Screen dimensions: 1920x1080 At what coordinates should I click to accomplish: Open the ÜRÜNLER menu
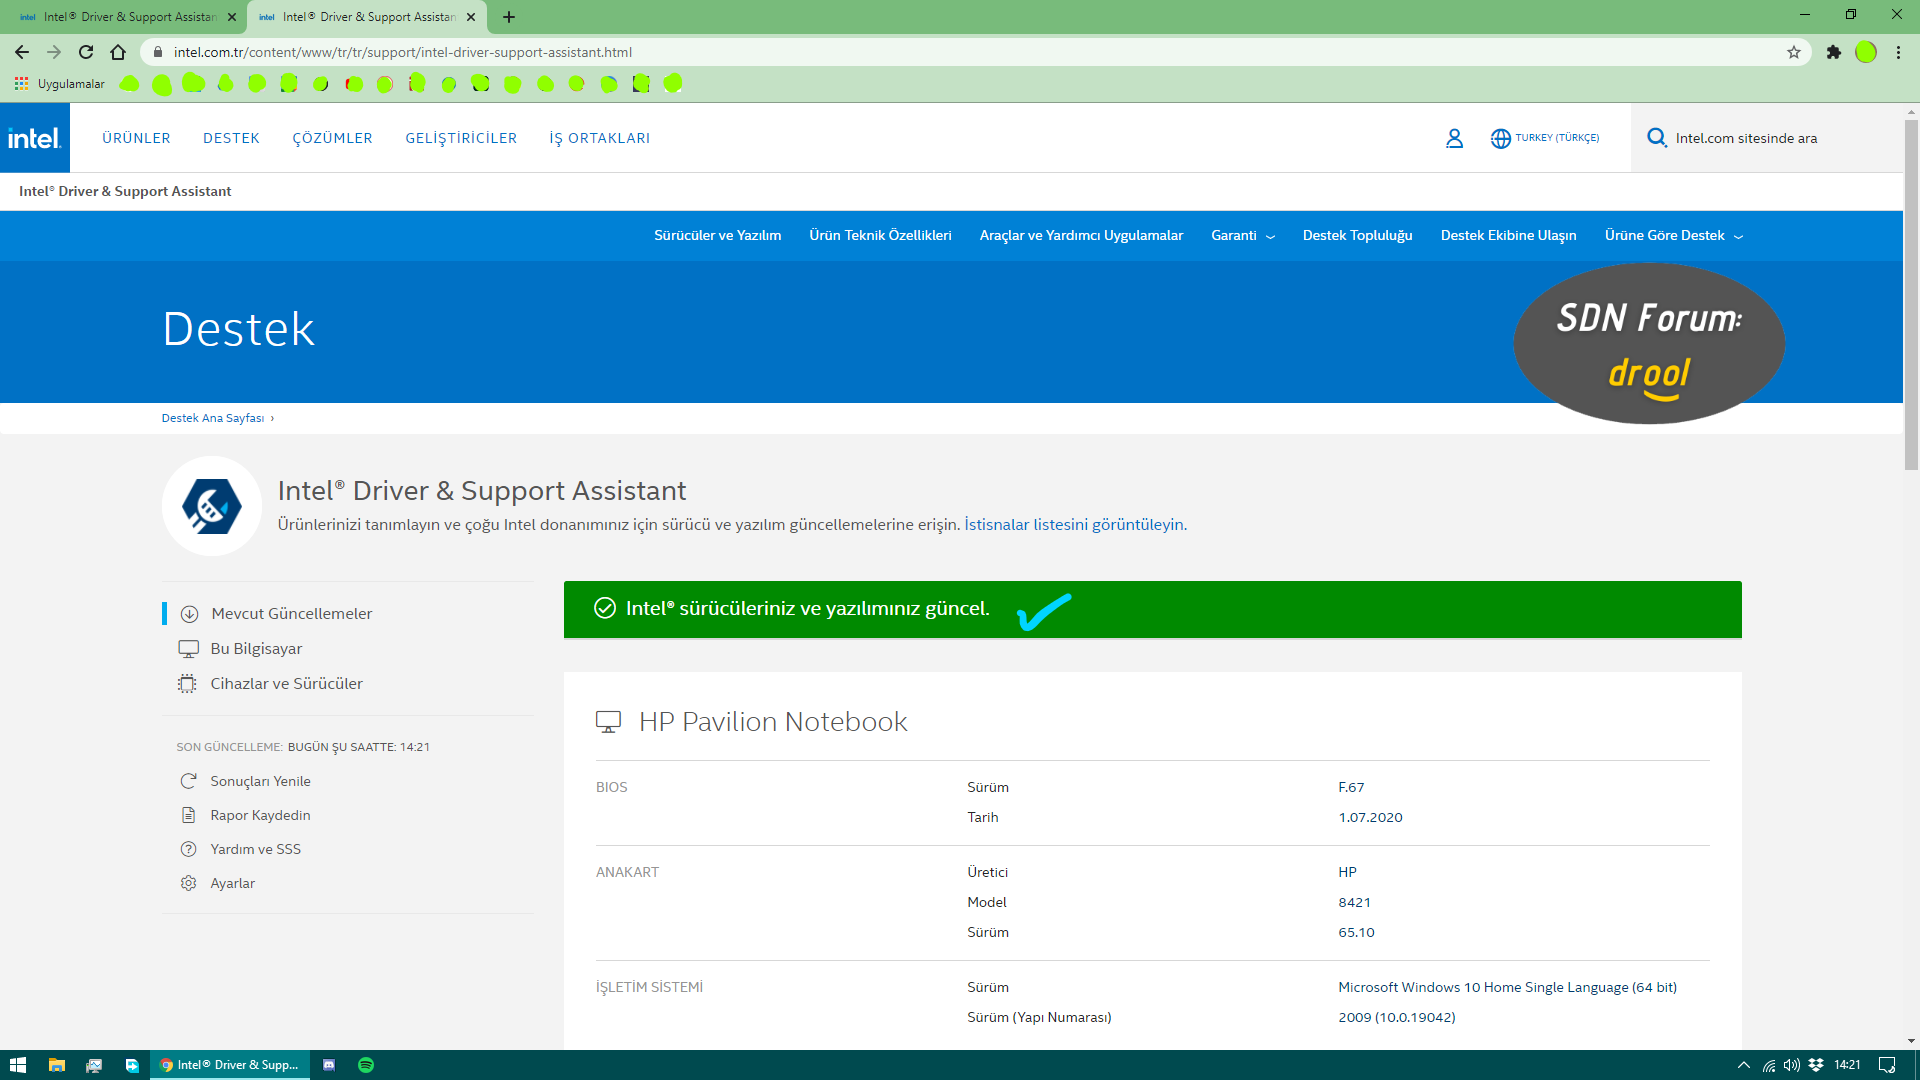(x=136, y=138)
